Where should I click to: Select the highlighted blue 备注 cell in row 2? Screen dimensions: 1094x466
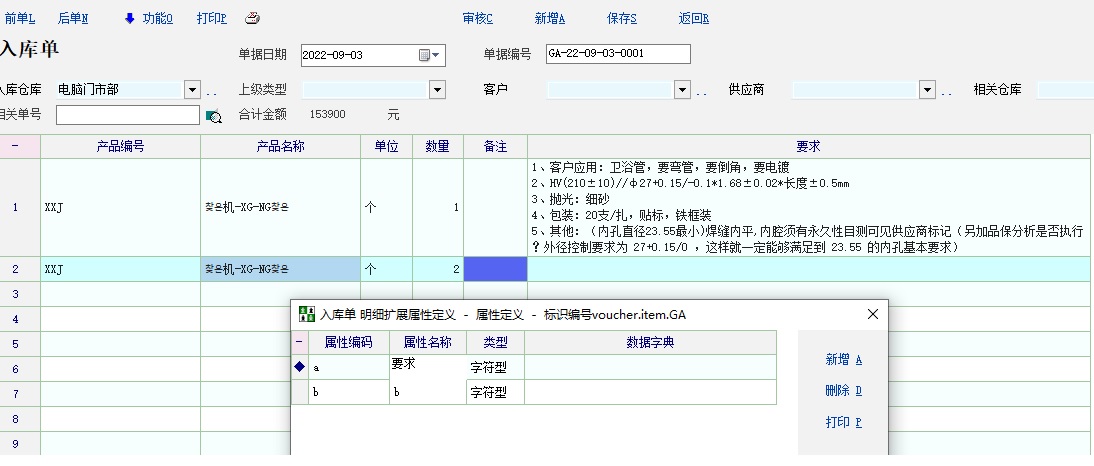point(495,269)
